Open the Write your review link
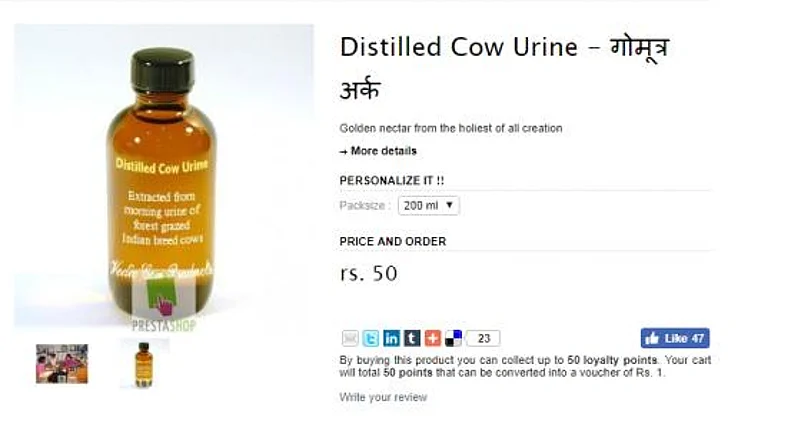This screenshot has height=434, width=801. (x=383, y=397)
